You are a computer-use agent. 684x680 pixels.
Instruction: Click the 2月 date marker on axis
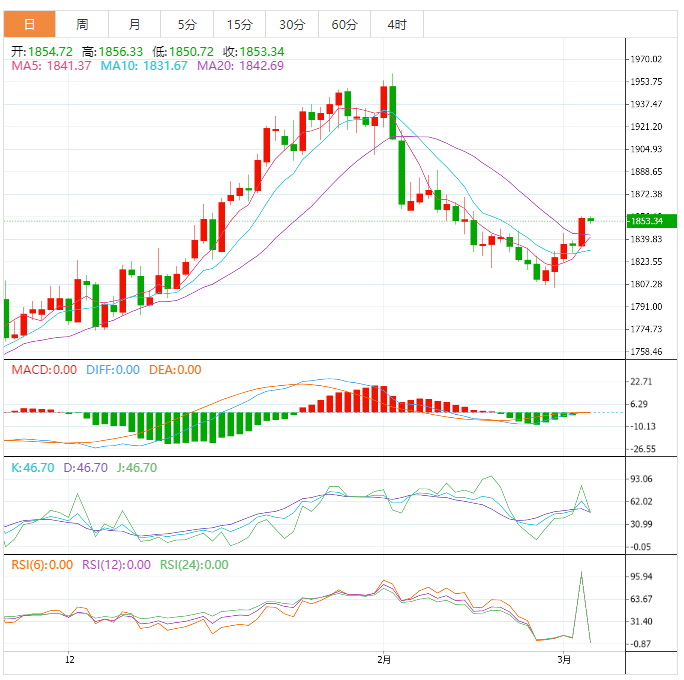(385, 660)
